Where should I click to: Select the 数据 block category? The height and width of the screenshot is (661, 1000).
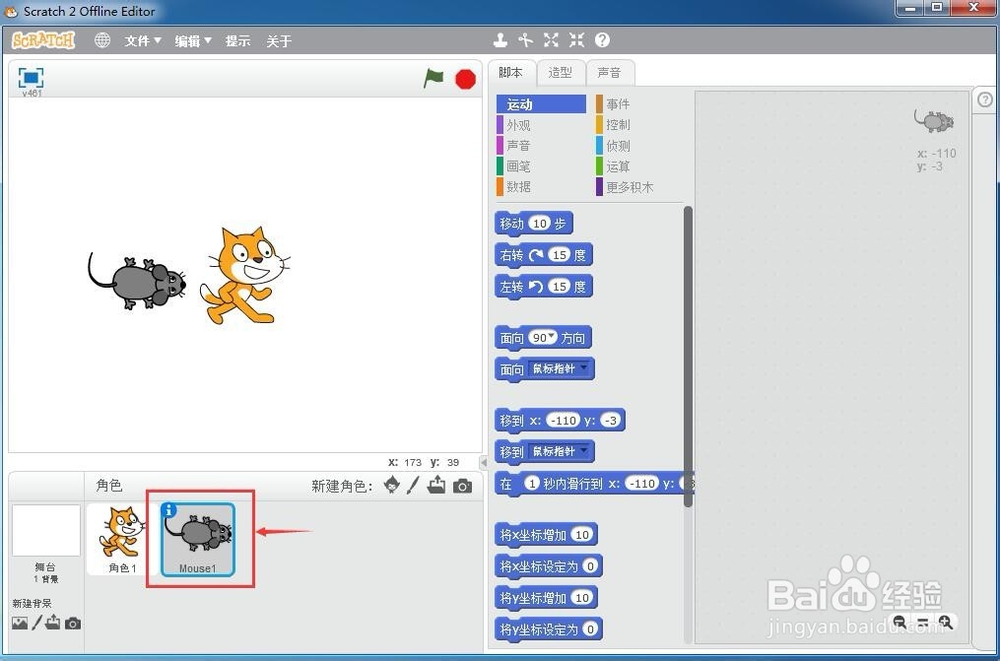pos(541,187)
